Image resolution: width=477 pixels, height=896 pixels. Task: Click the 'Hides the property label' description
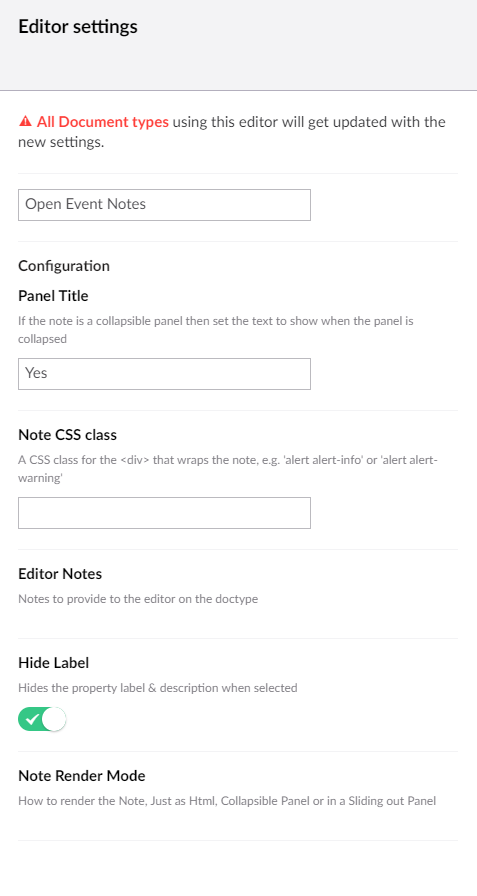(158, 688)
